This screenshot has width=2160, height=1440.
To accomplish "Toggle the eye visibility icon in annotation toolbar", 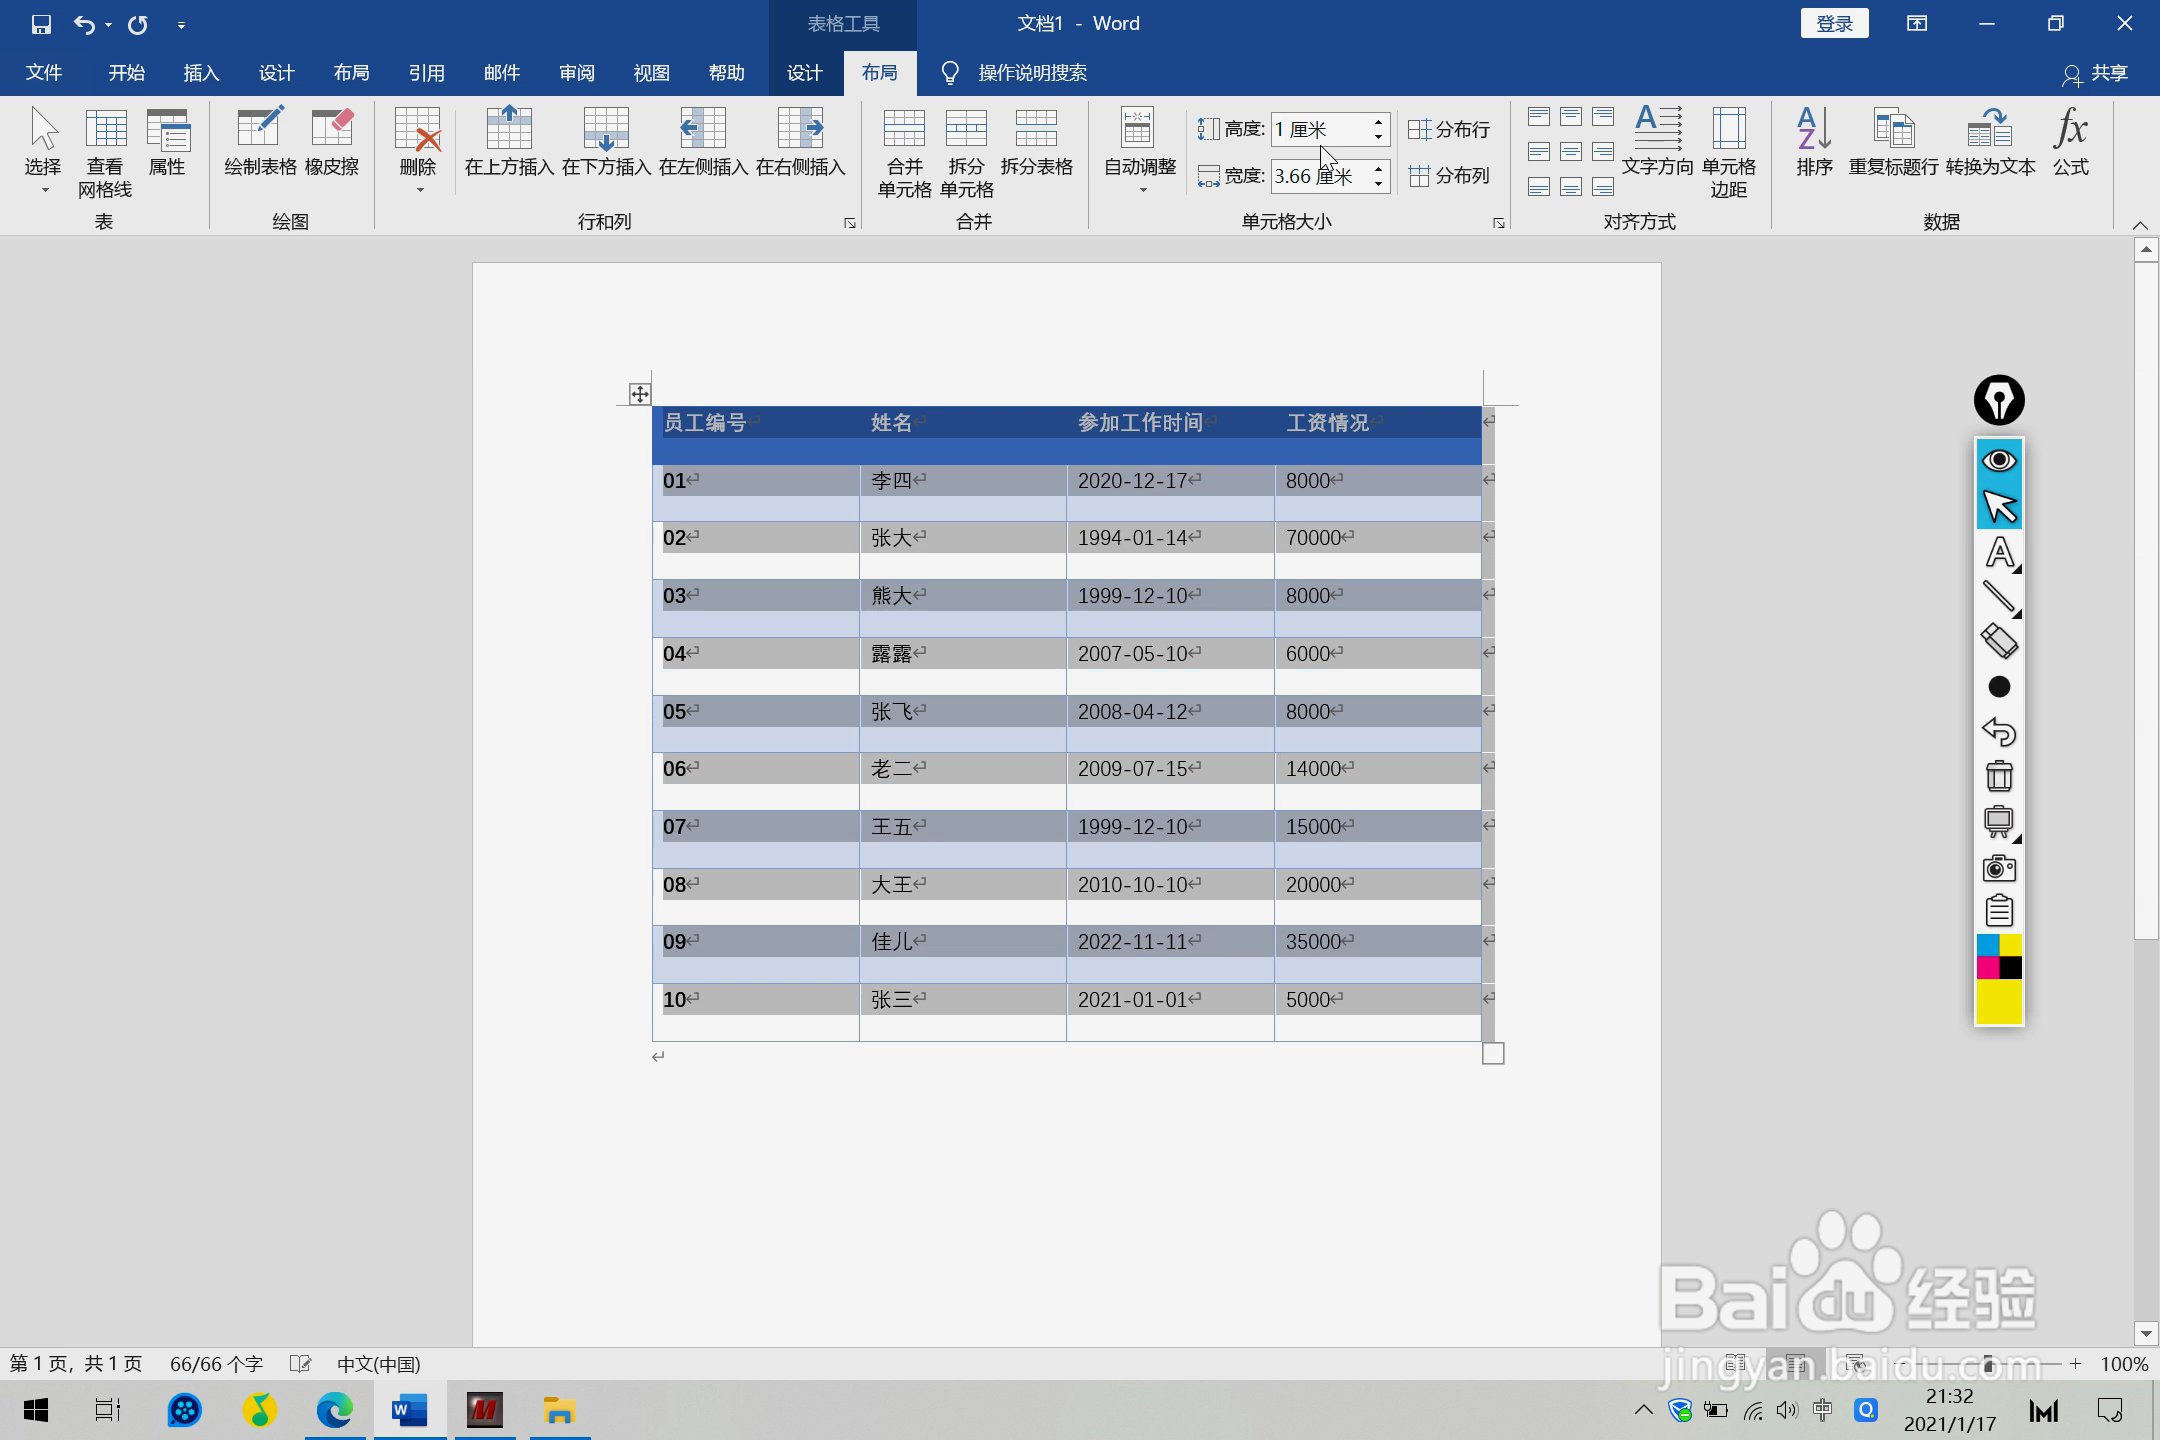I will point(1999,460).
